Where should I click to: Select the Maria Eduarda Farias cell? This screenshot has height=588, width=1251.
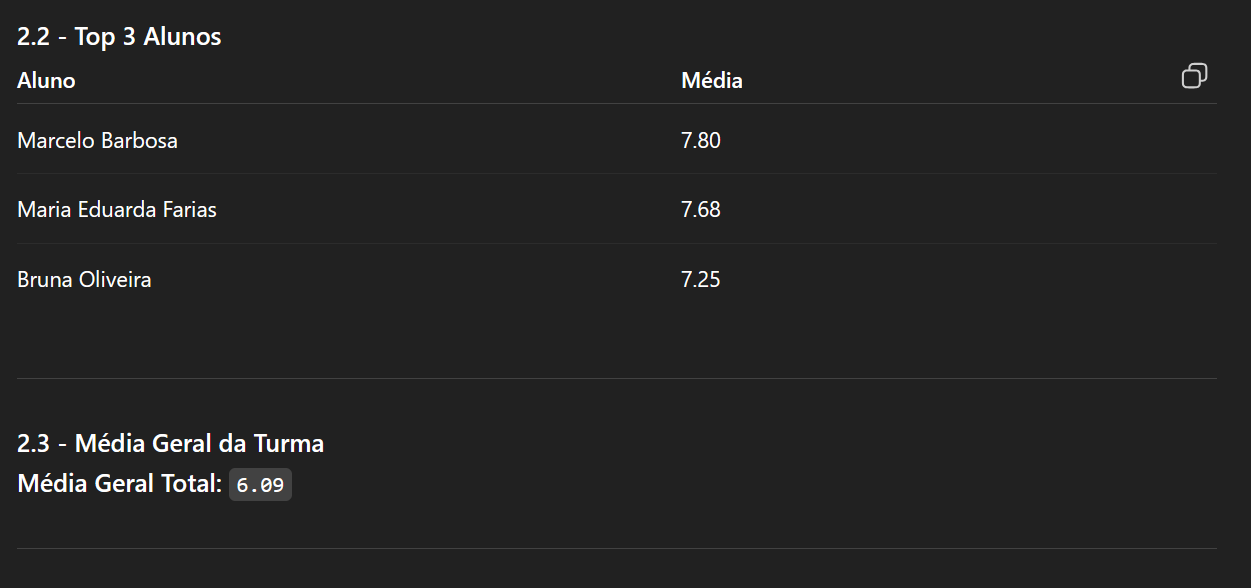pyautogui.click(x=116, y=210)
